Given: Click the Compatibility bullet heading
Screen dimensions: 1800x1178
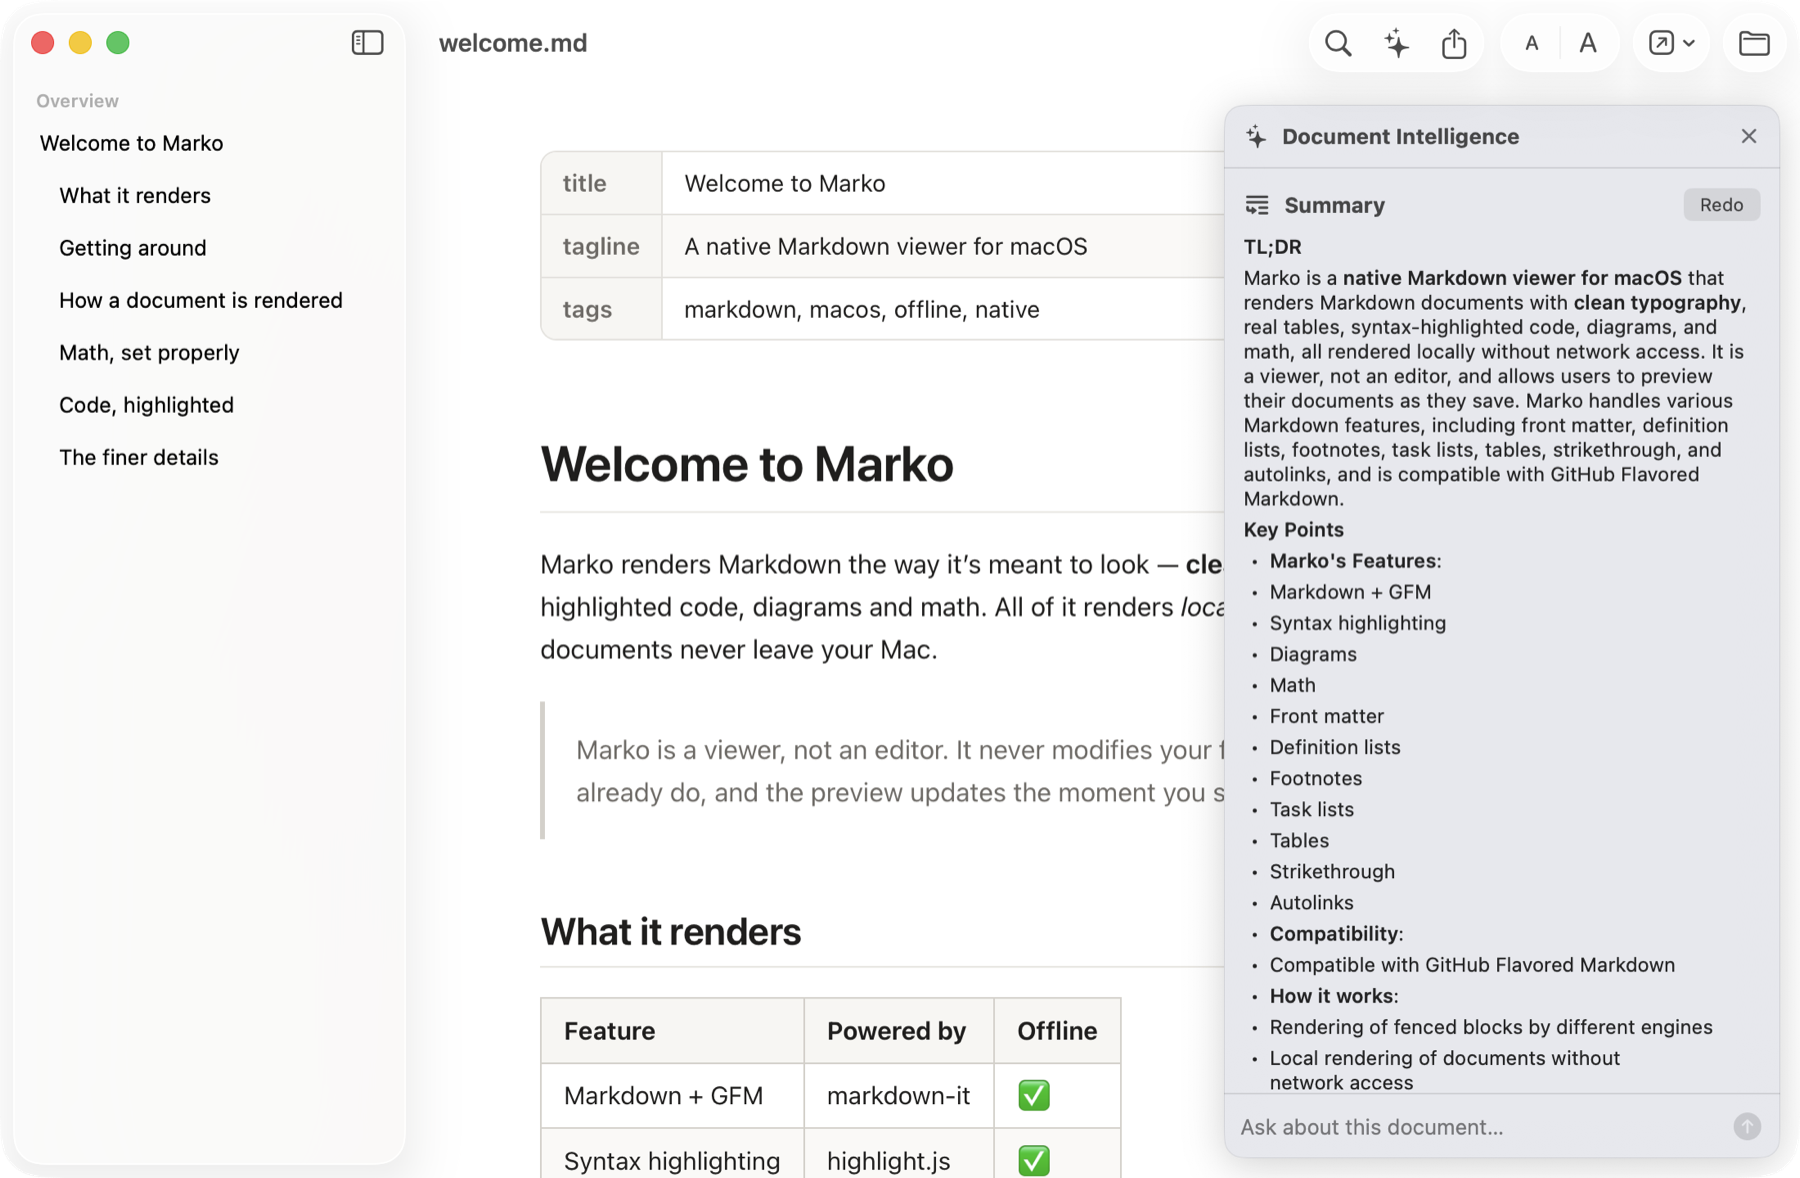Looking at the screenshot, I should pos(1336,934).
